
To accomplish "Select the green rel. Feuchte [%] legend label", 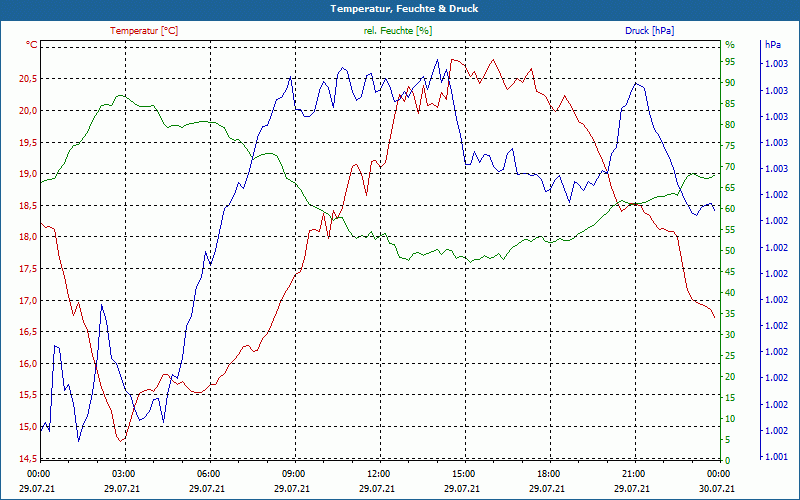I will pyautogui.click(x=398, y=31).
